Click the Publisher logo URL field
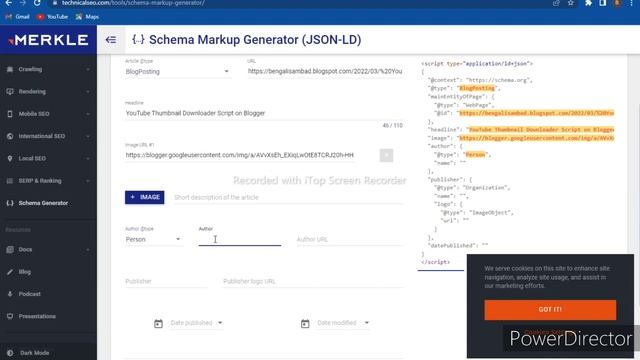Viewport: 640px width, 360px height. tap(313, 281)
